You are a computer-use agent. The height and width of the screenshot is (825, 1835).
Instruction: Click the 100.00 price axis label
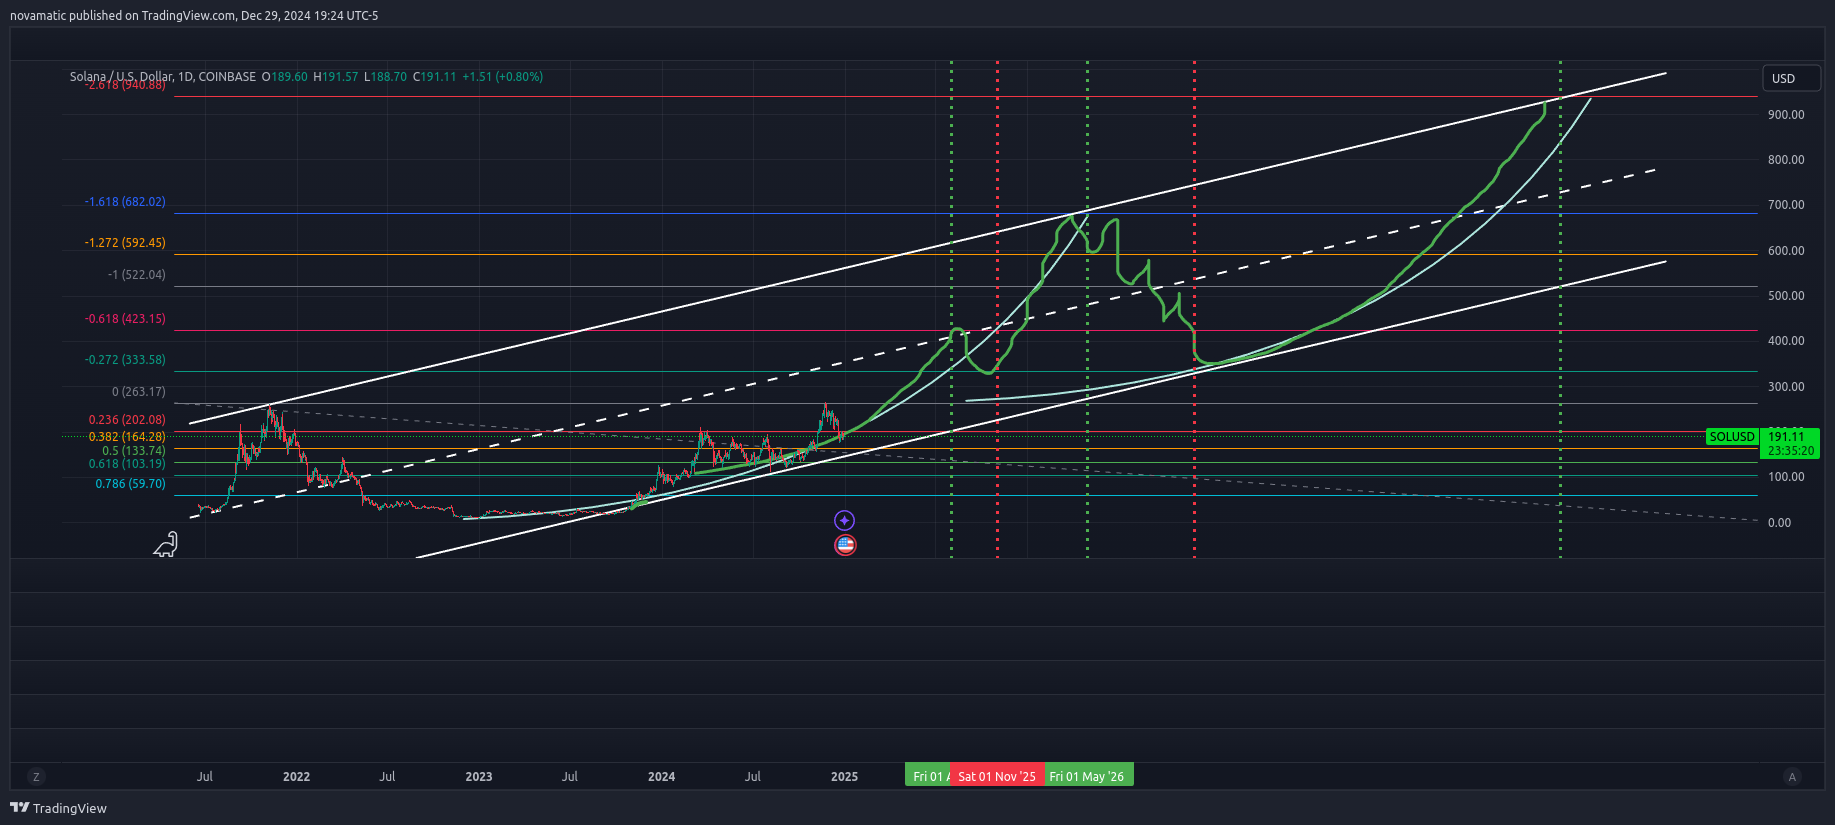[1786, 477]
